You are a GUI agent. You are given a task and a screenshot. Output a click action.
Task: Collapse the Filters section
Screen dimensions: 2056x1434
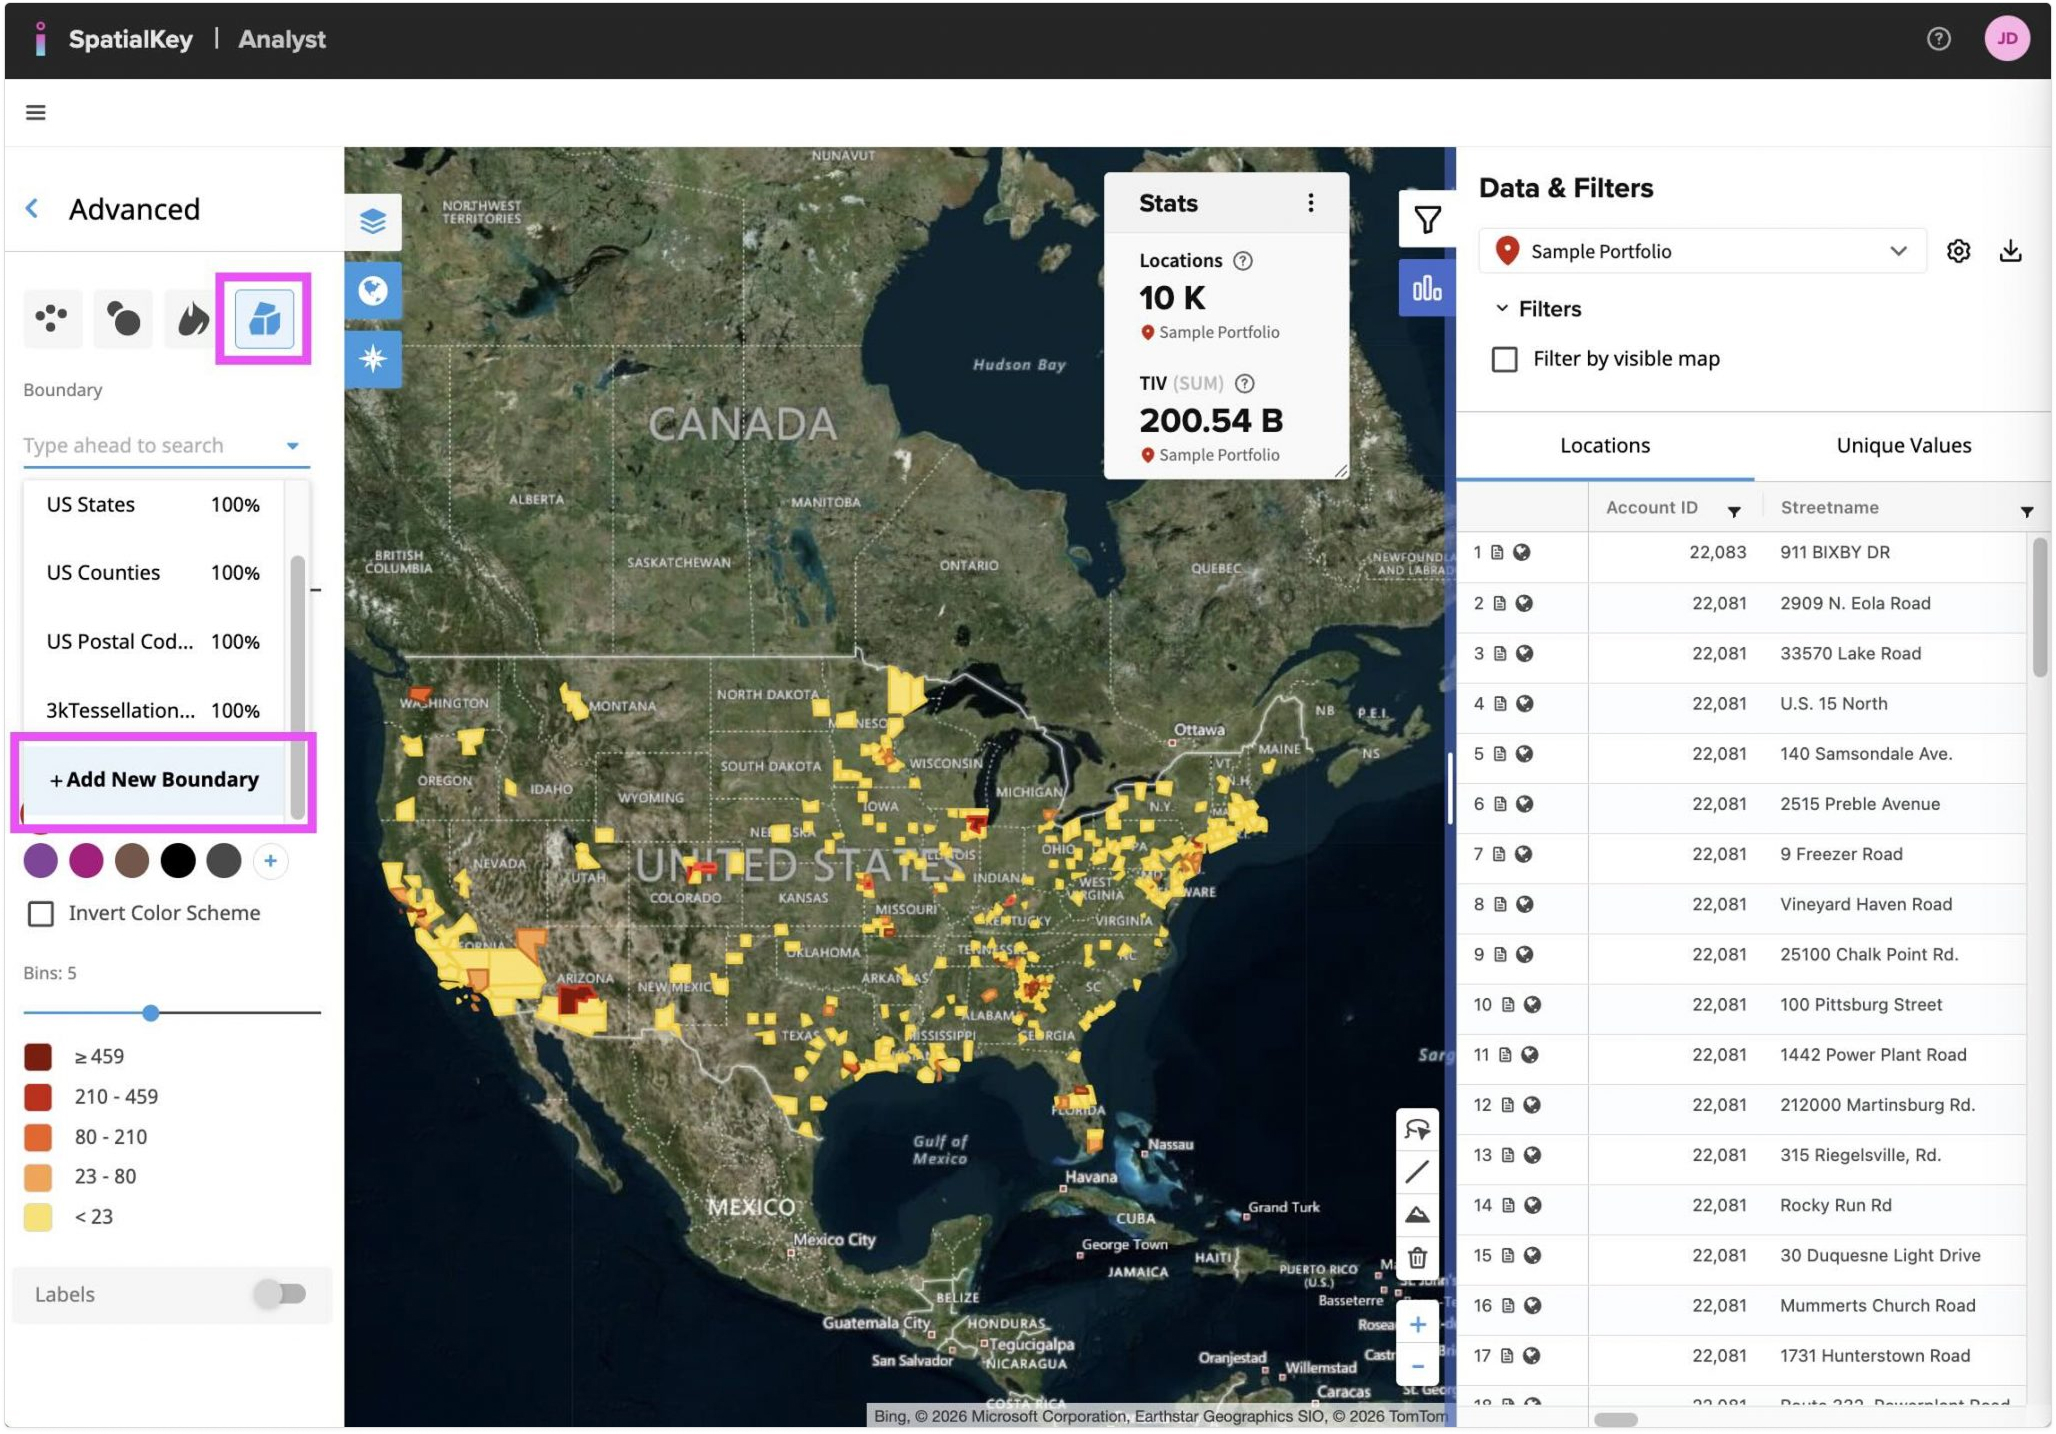tap(1501, 309)
